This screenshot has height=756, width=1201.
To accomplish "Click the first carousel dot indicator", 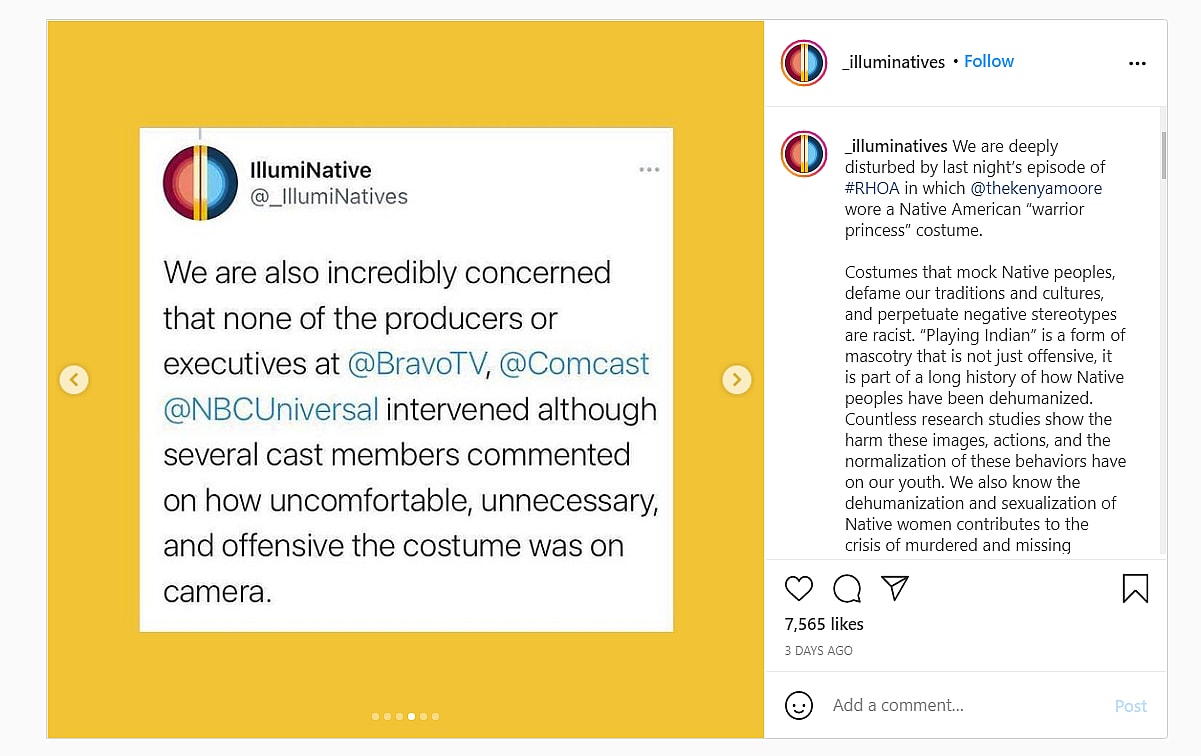I will [375, 716].
